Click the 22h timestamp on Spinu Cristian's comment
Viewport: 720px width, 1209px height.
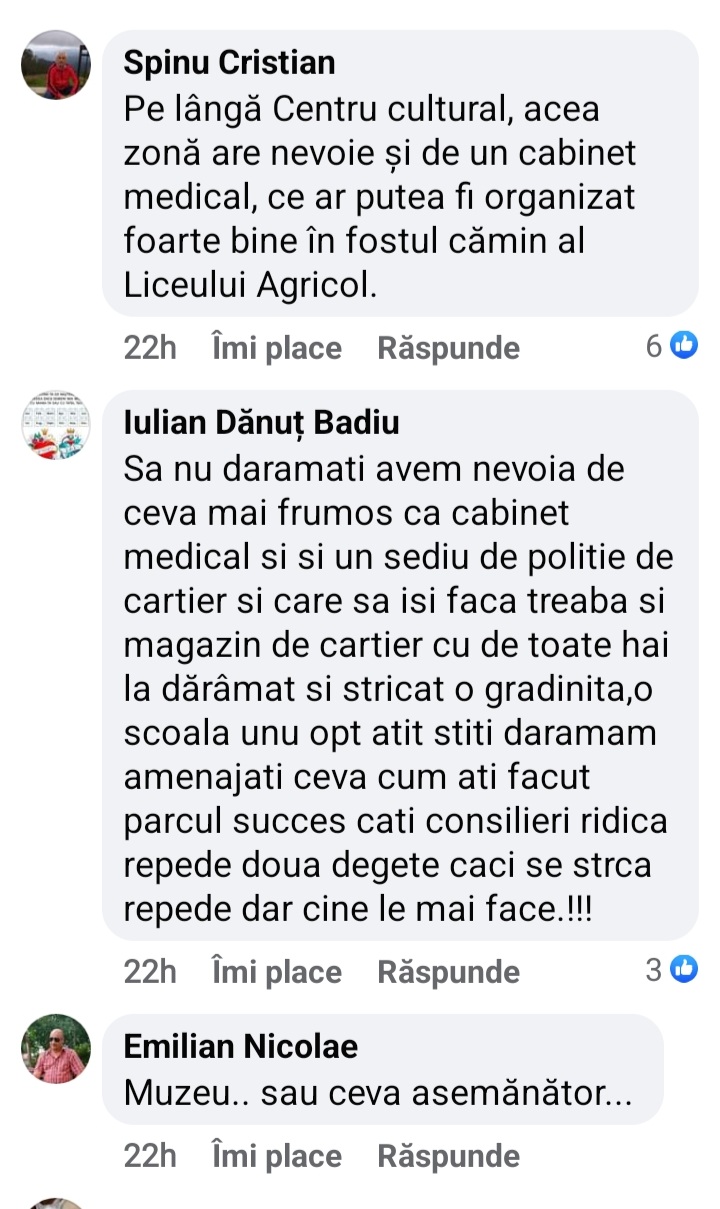pos(150,348)
